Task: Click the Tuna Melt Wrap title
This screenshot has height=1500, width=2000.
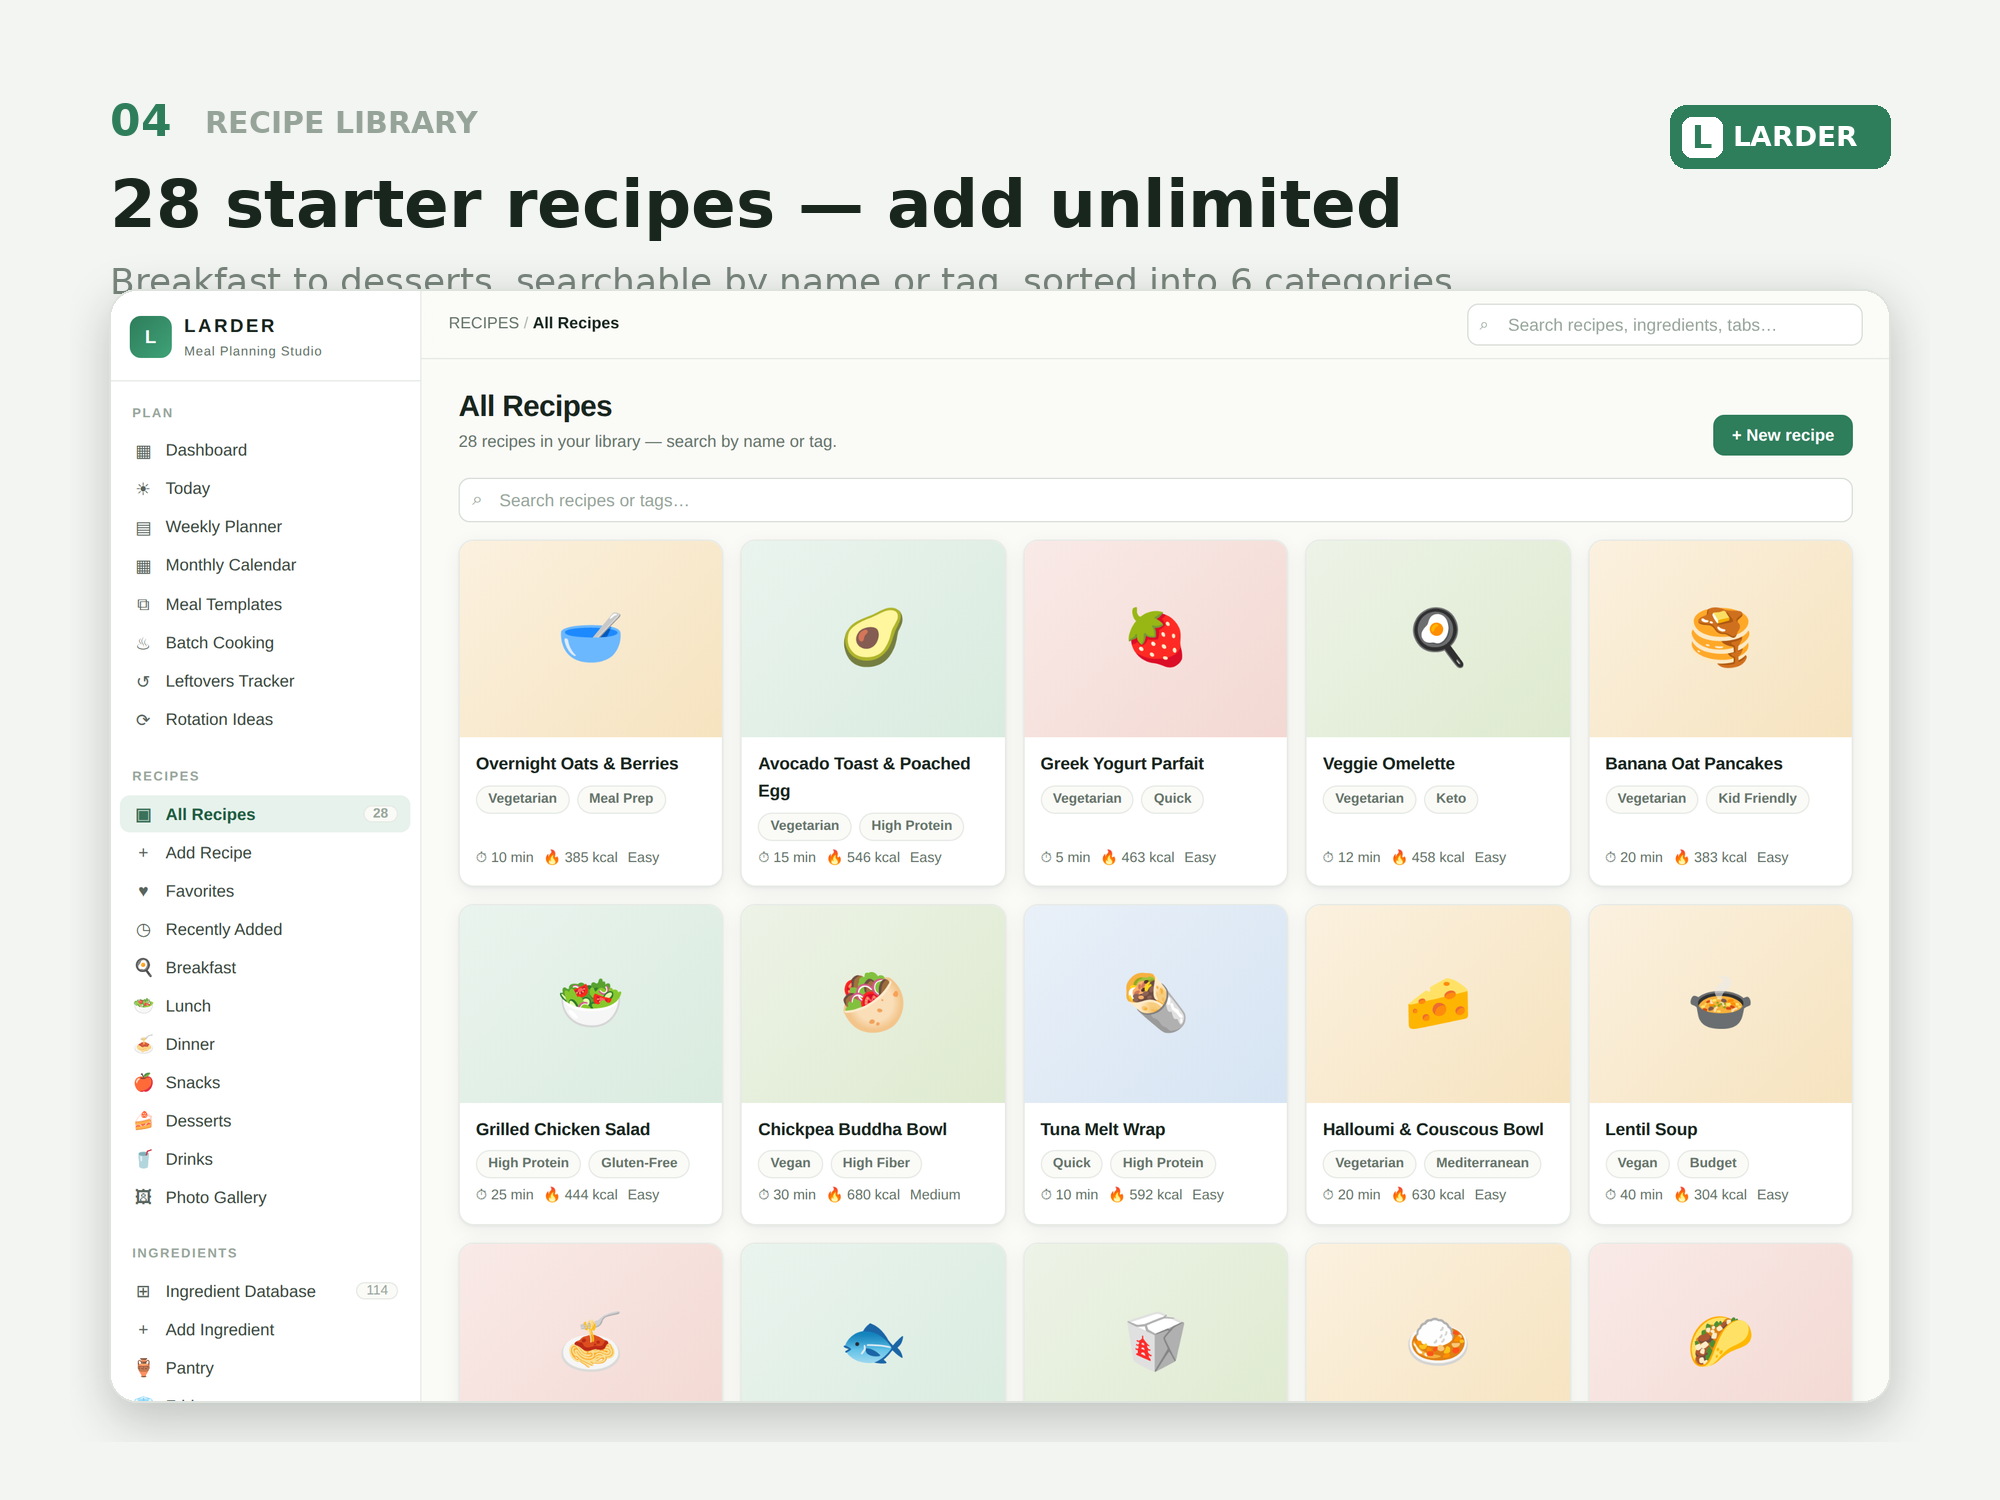Action: [1102, 1129]
